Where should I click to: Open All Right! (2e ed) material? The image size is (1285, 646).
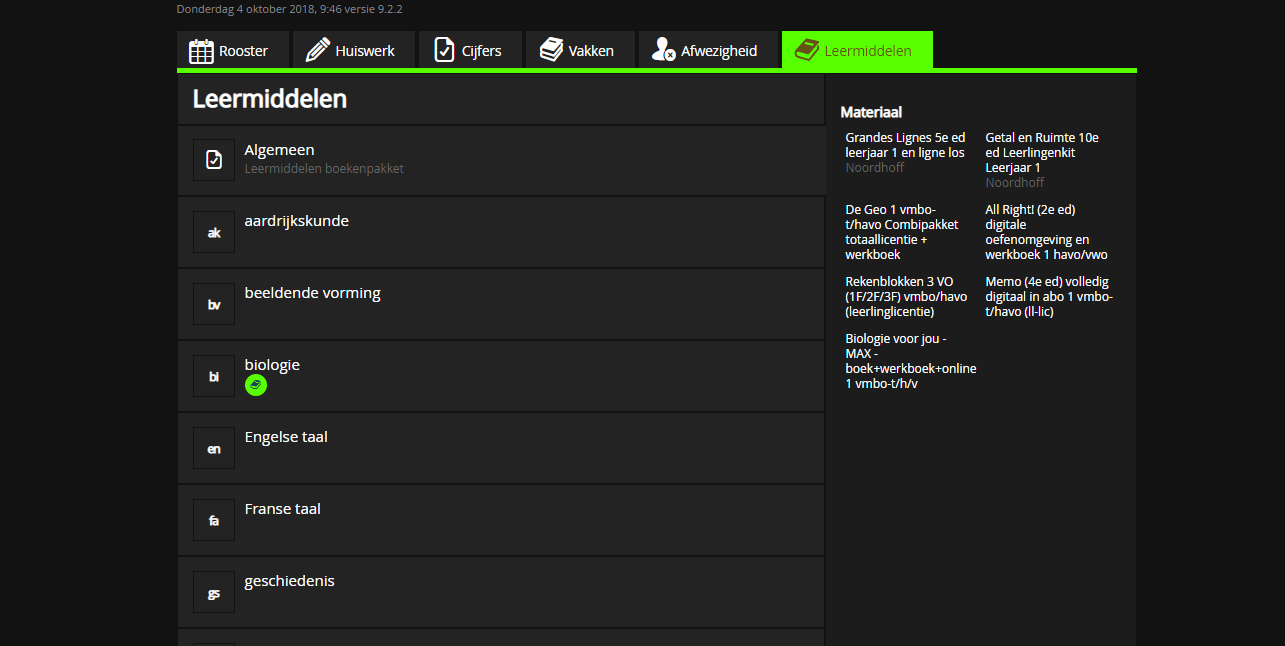pyautogui.click(x=1046, y=232)
